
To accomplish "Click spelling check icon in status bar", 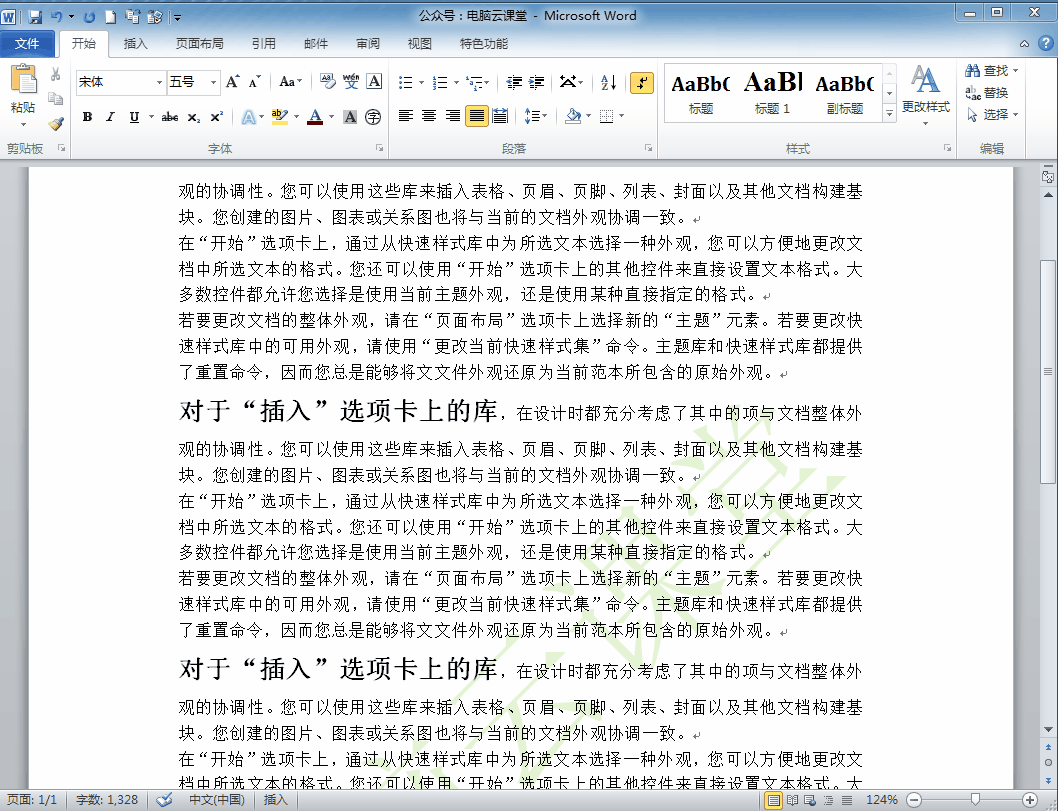I will 164,800.
